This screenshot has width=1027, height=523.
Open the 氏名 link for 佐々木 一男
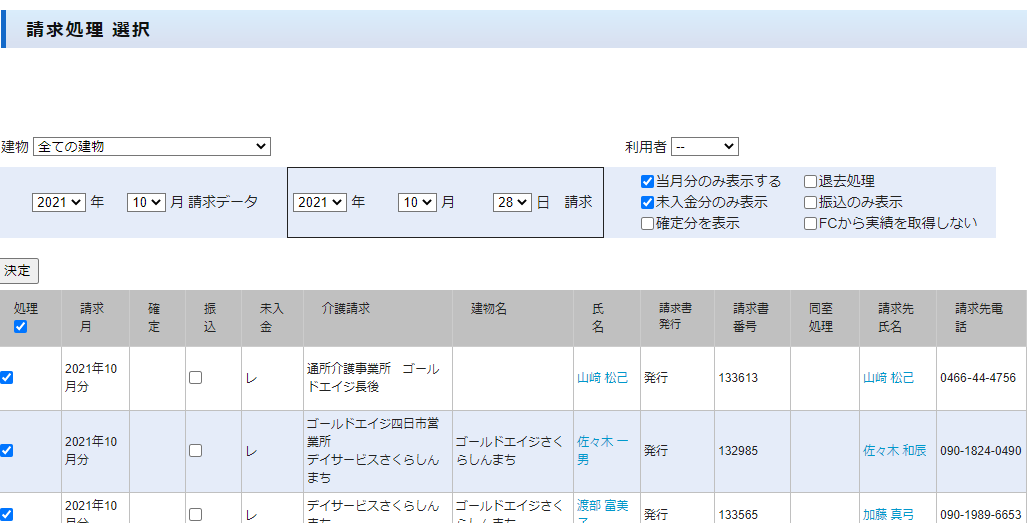pyautogui.click(x=602, y=450)
